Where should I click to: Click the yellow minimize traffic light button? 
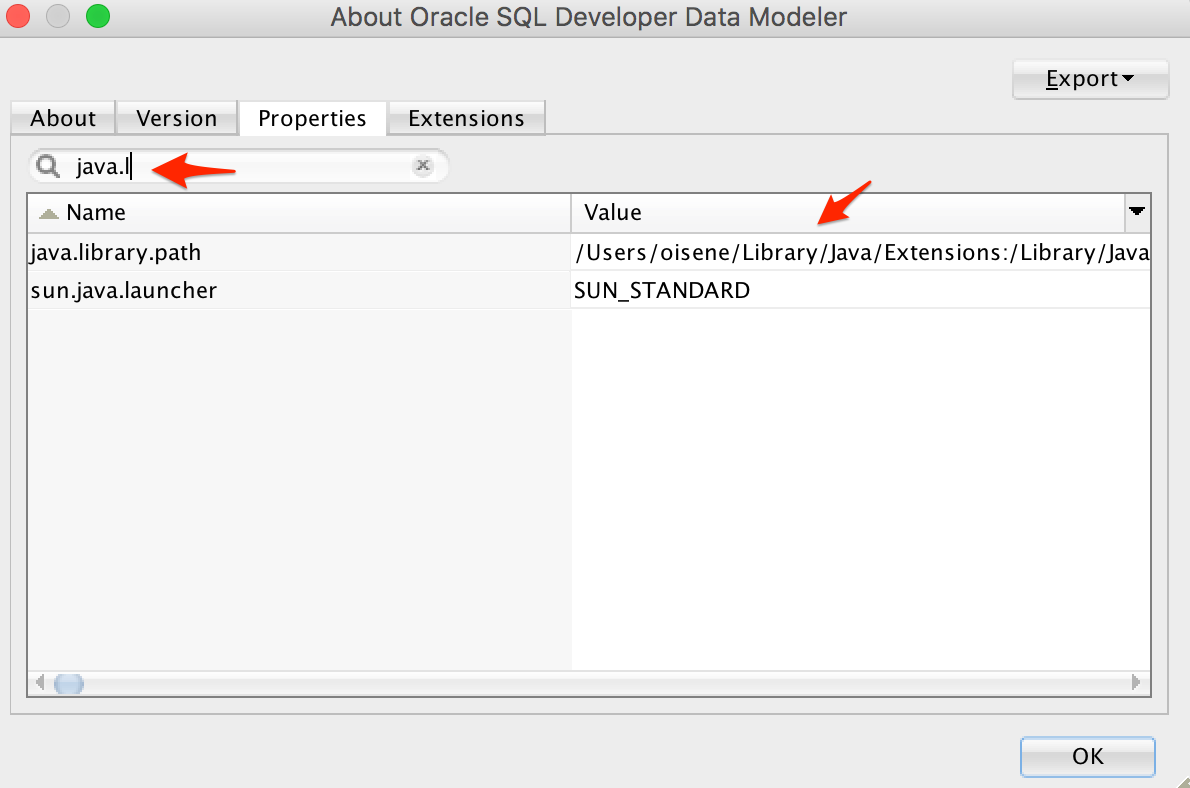57,17
